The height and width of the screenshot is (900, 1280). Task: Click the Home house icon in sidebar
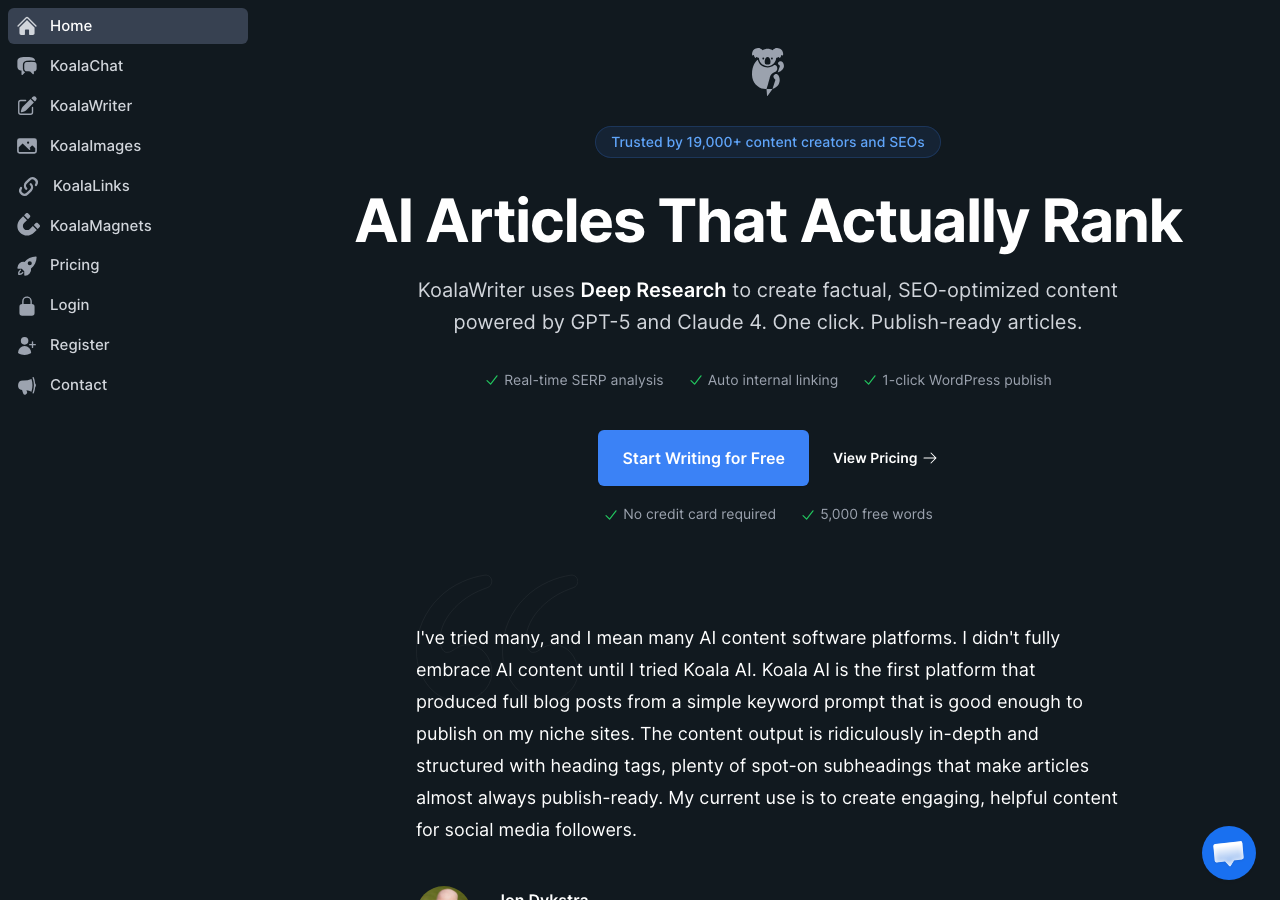[x=27, y=26]
